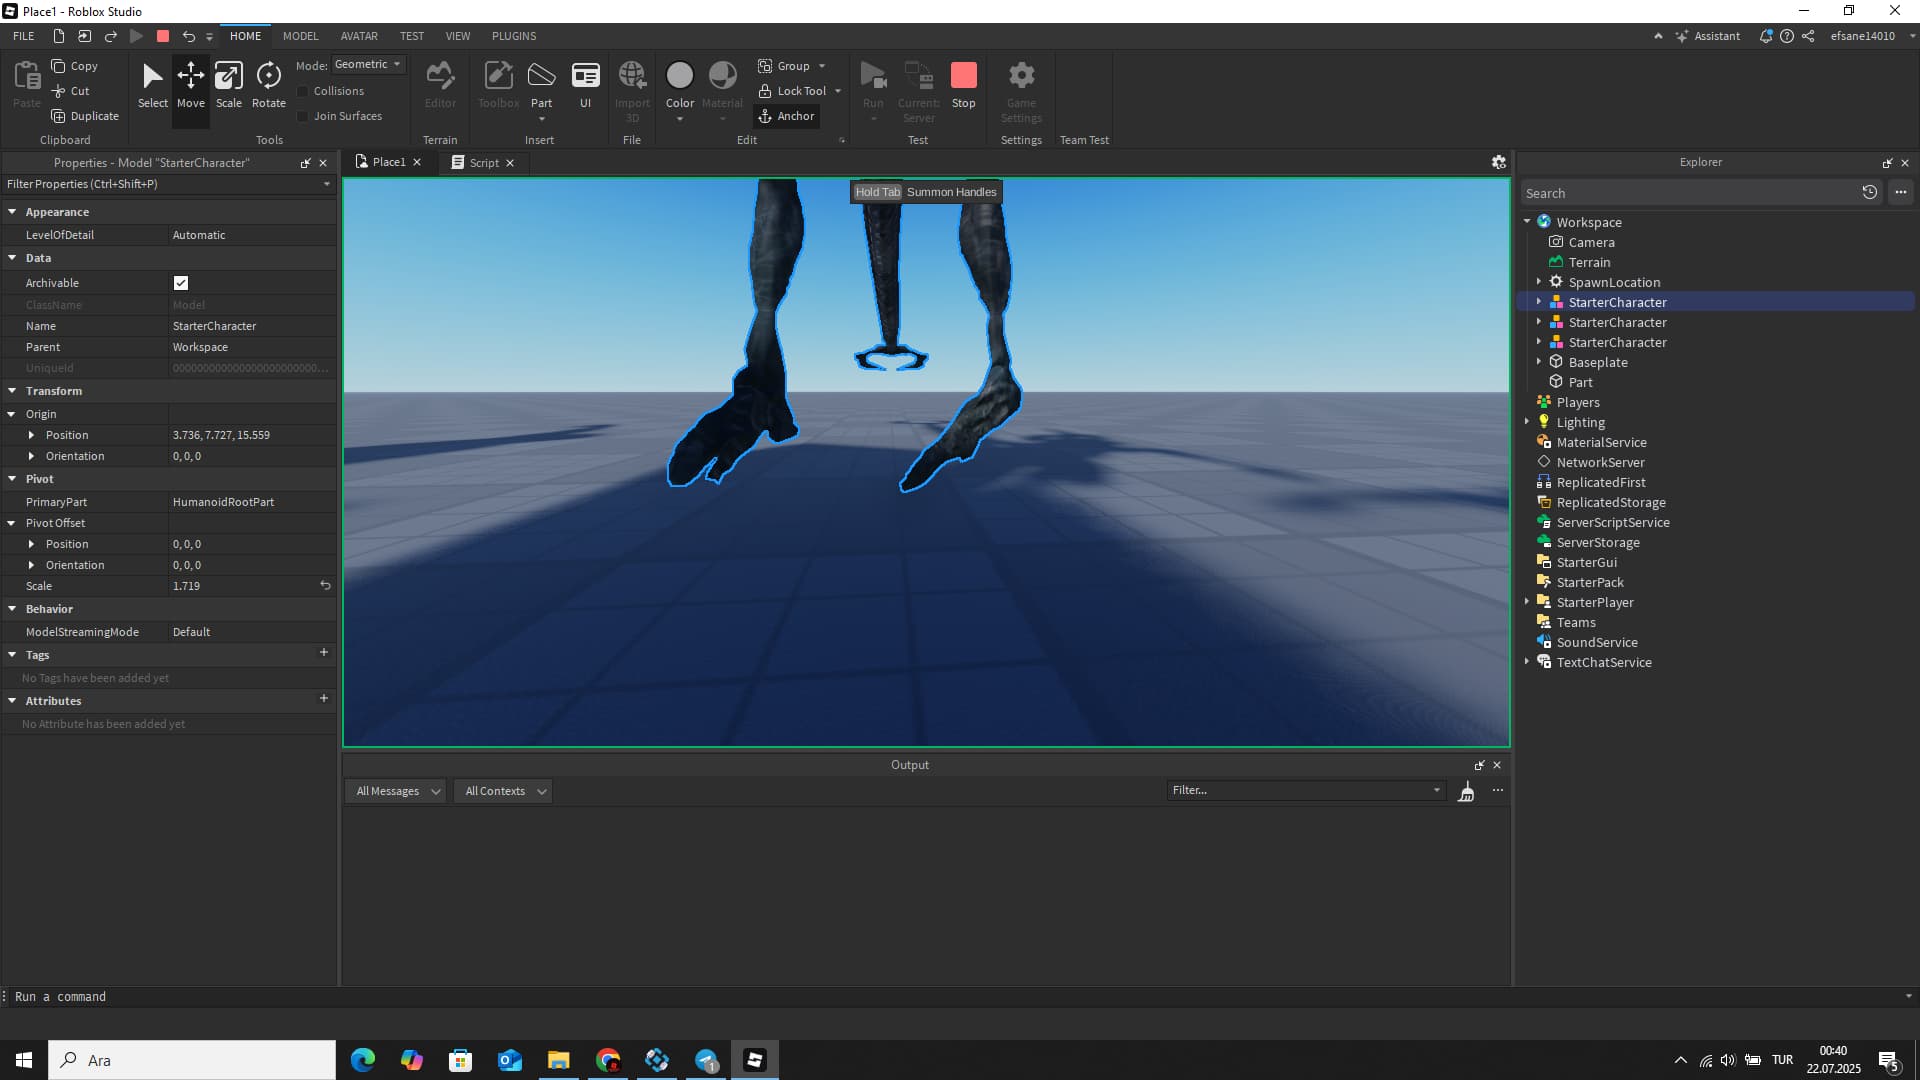The image size is (1920, 1080).
Task: Click the Group button
Action: (x=788, y=66)
